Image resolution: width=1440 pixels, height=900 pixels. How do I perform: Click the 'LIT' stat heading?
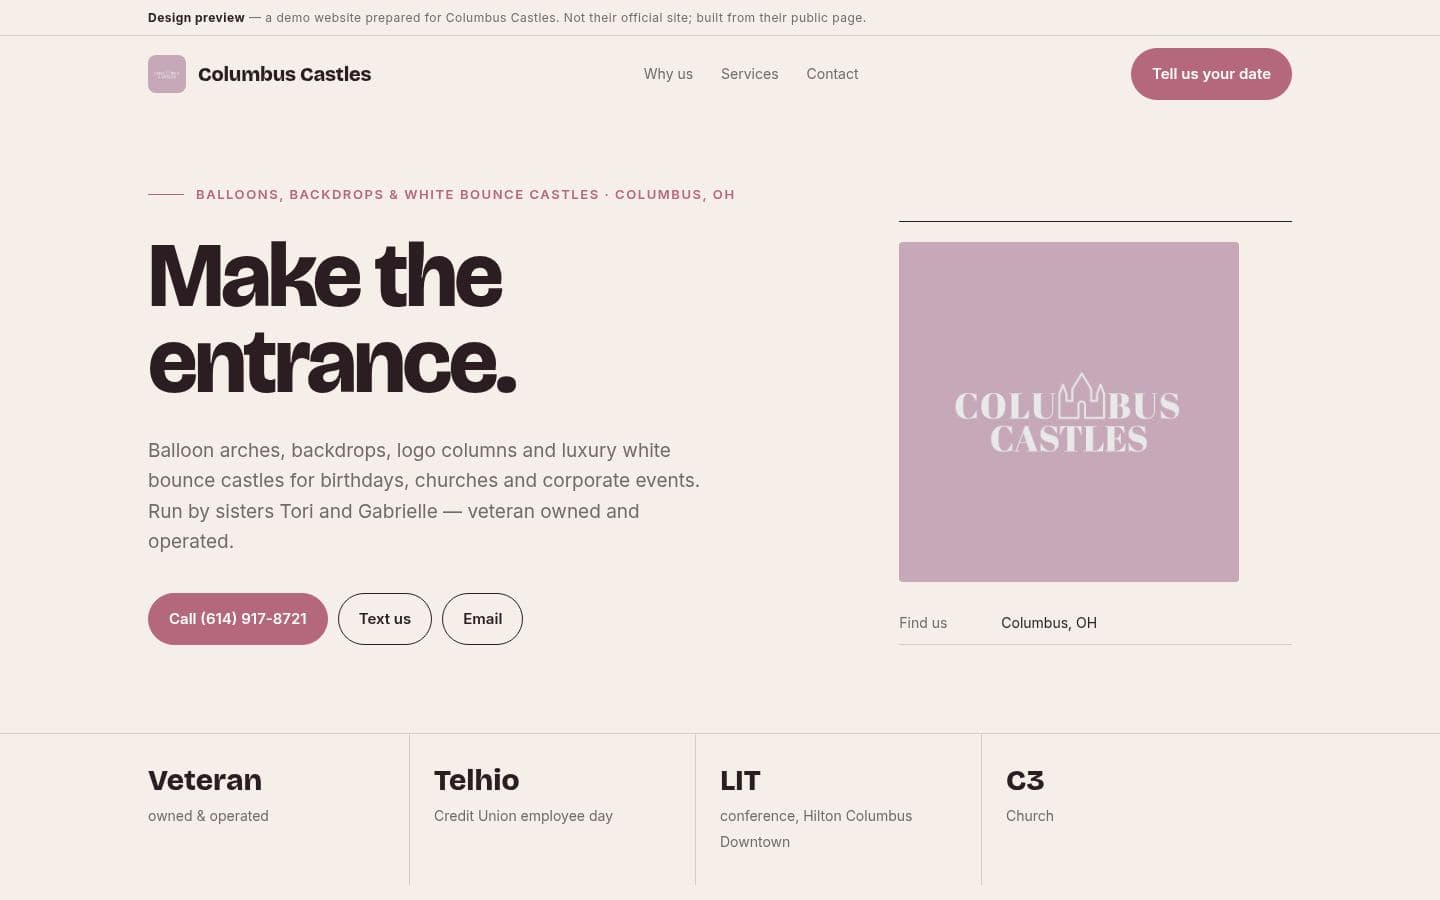coord(740,780)
